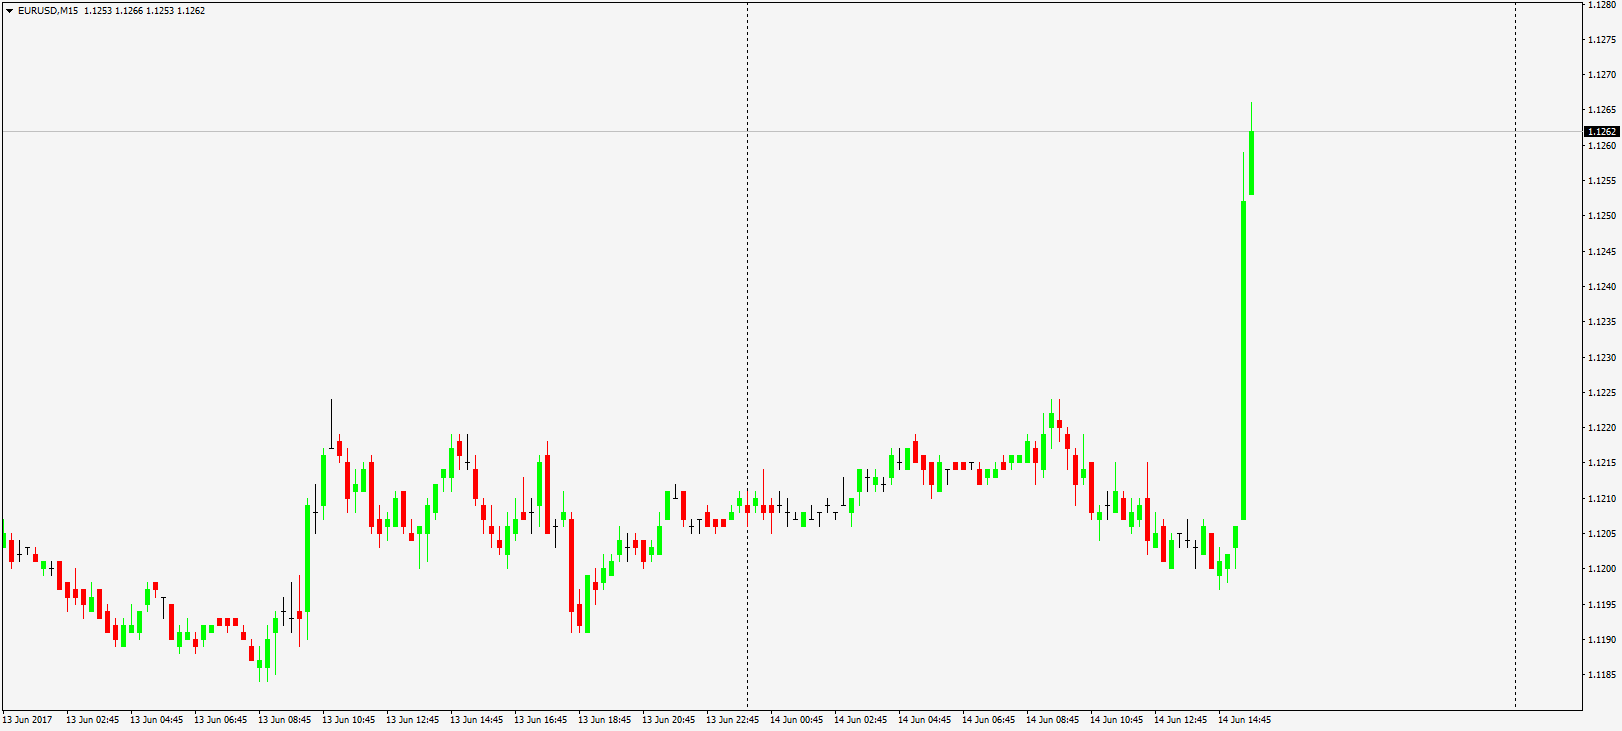Click the 1.1250 price scale label
This screenshot has height=731, width=1622.
tap(1602, 216)
